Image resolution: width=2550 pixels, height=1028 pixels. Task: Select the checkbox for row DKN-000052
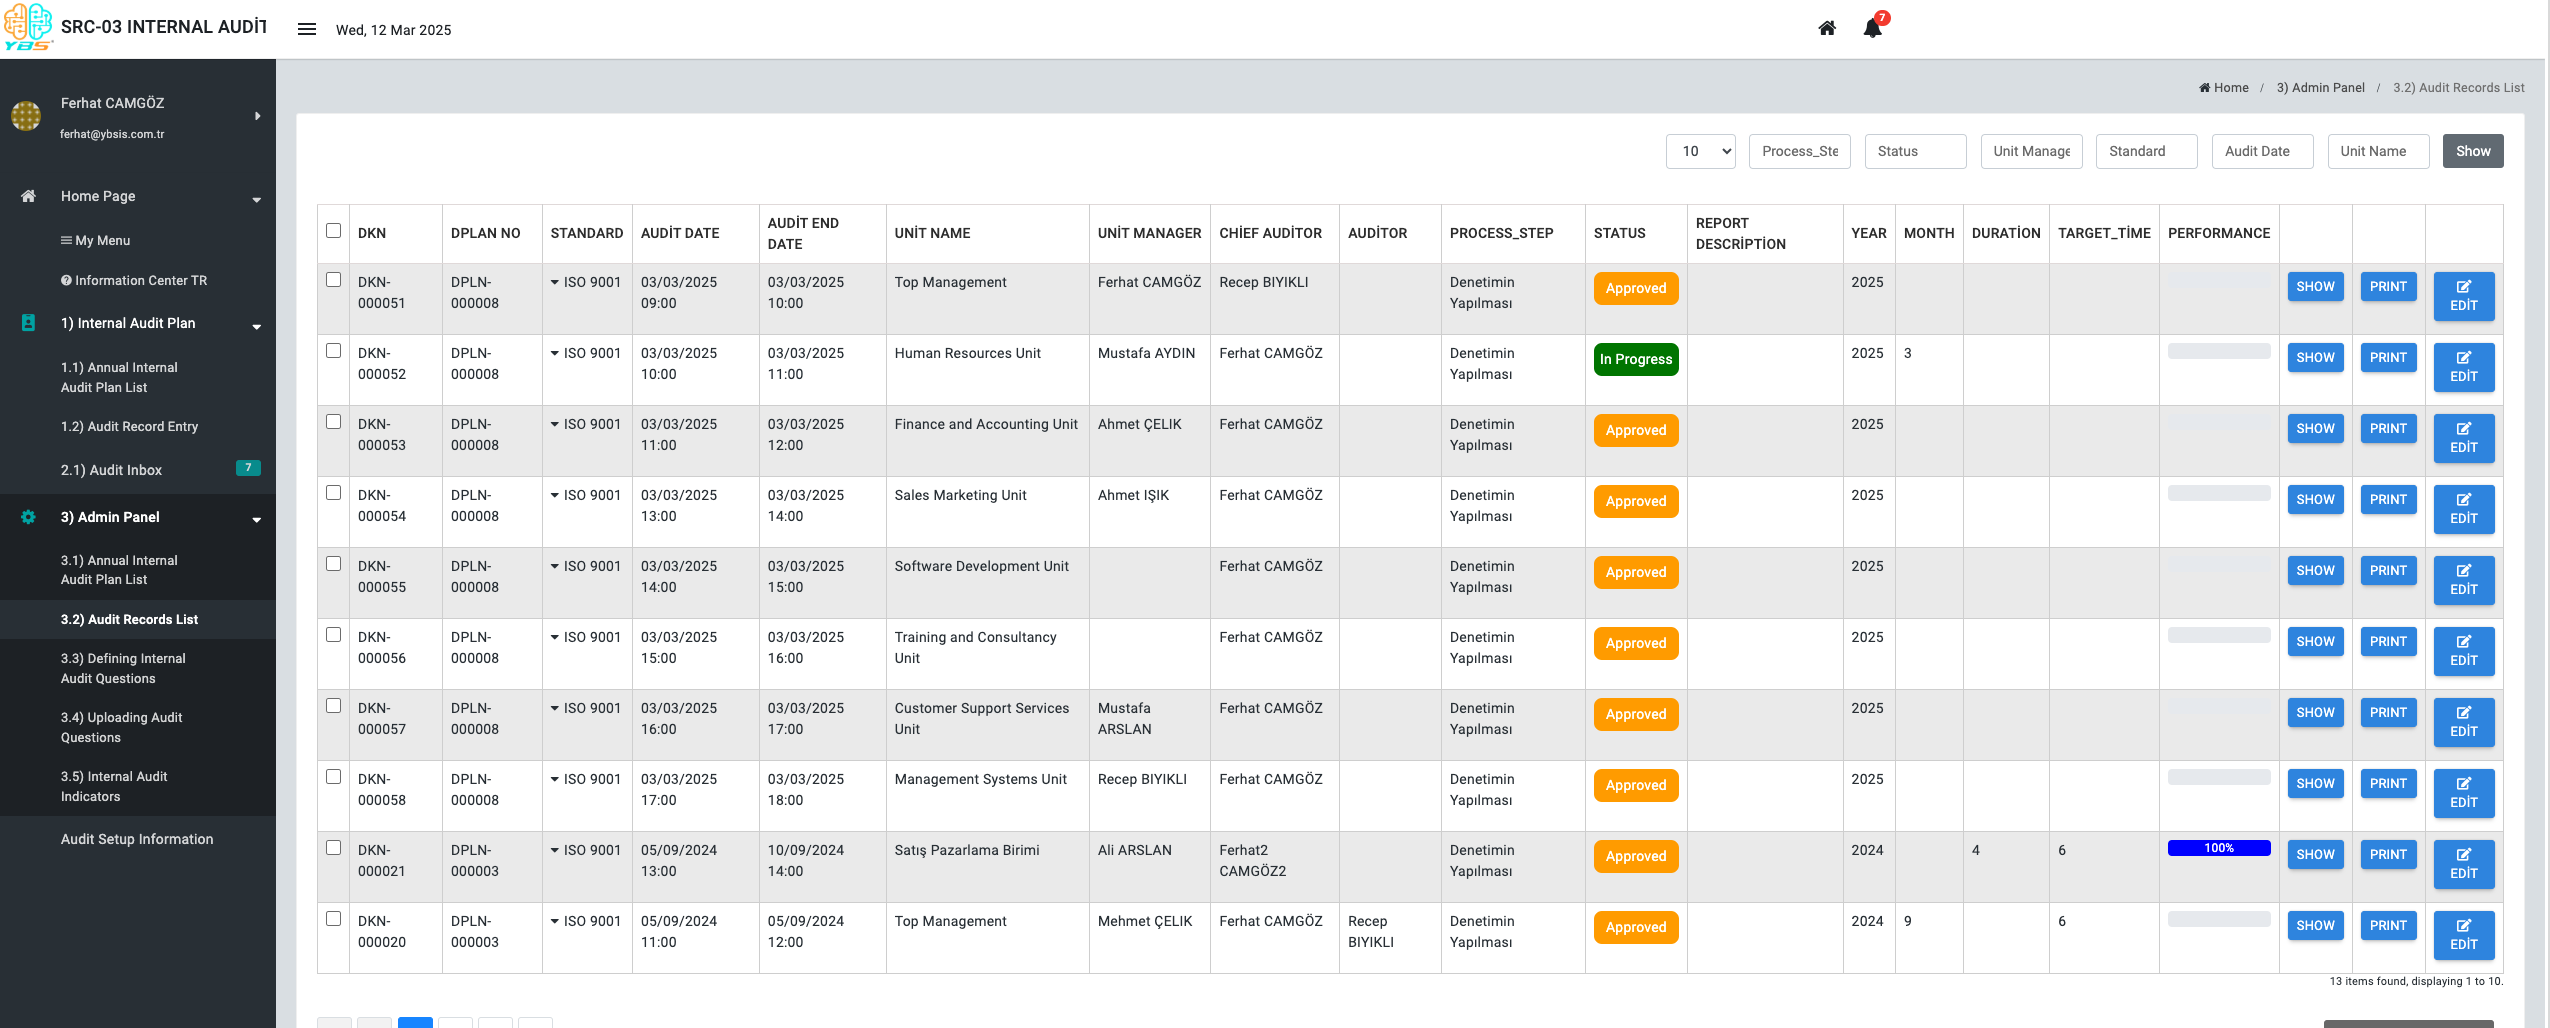pos(333,351)
